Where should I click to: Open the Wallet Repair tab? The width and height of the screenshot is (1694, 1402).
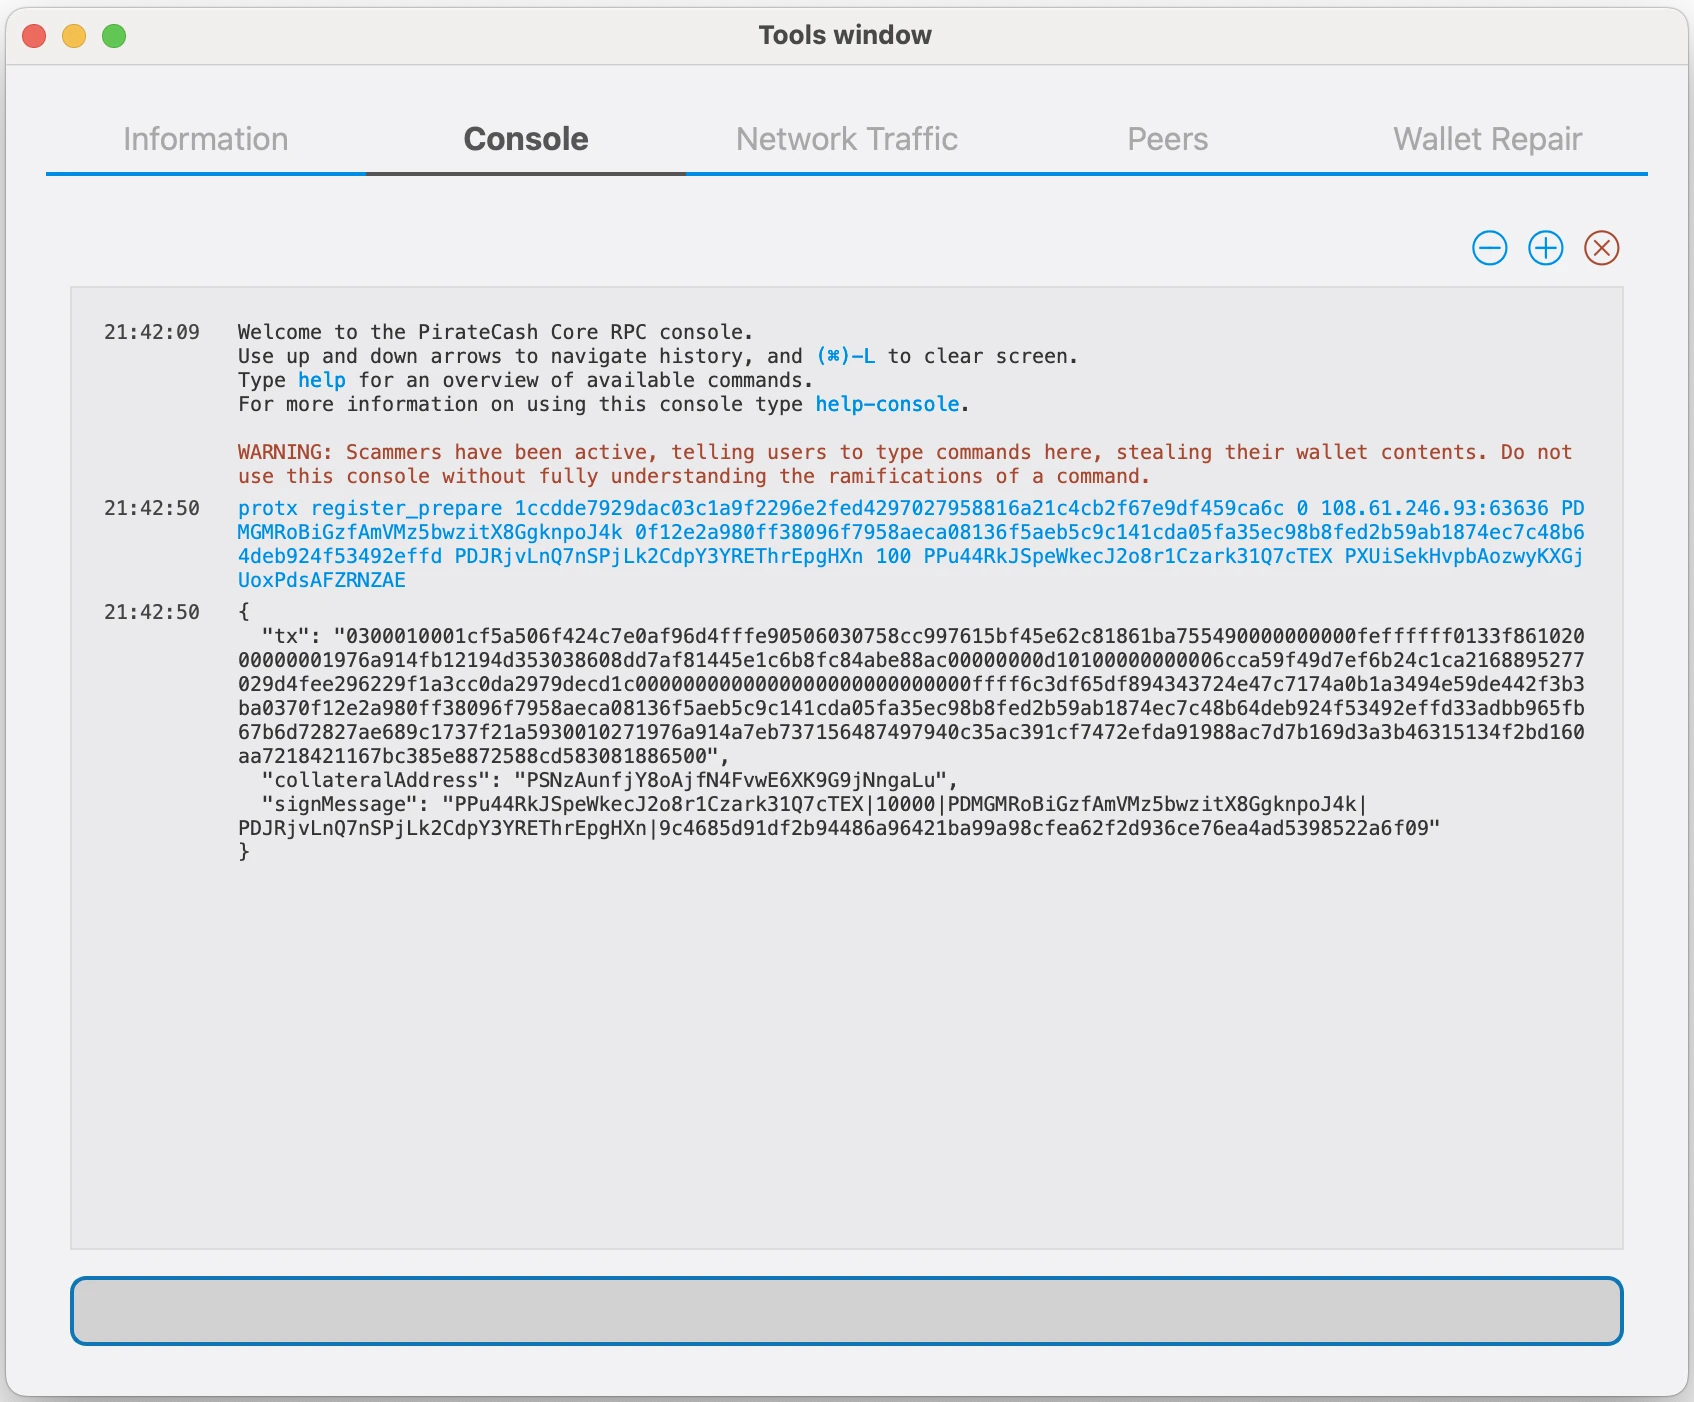1488,139
